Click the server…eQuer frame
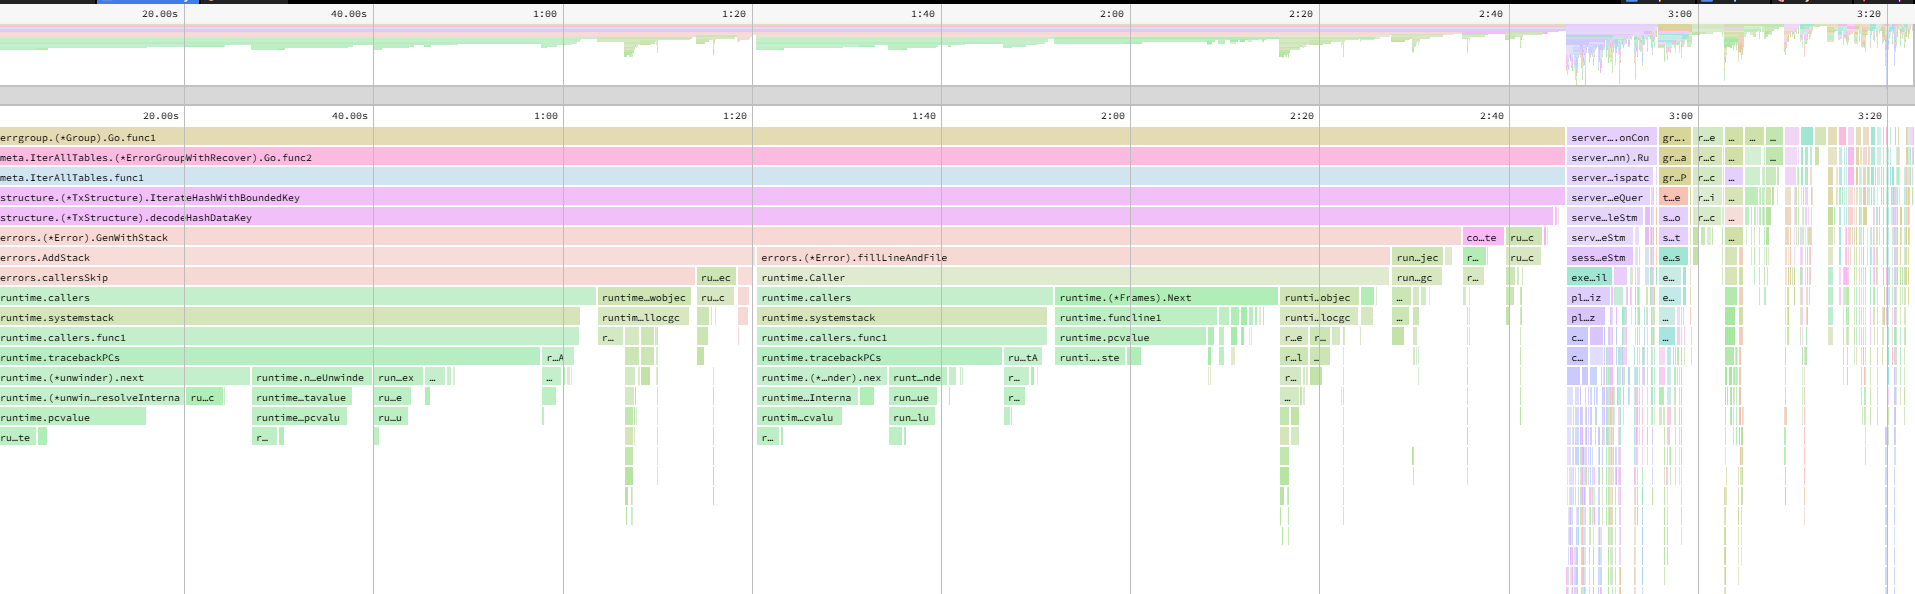1915x594 pixels. 1609,197
